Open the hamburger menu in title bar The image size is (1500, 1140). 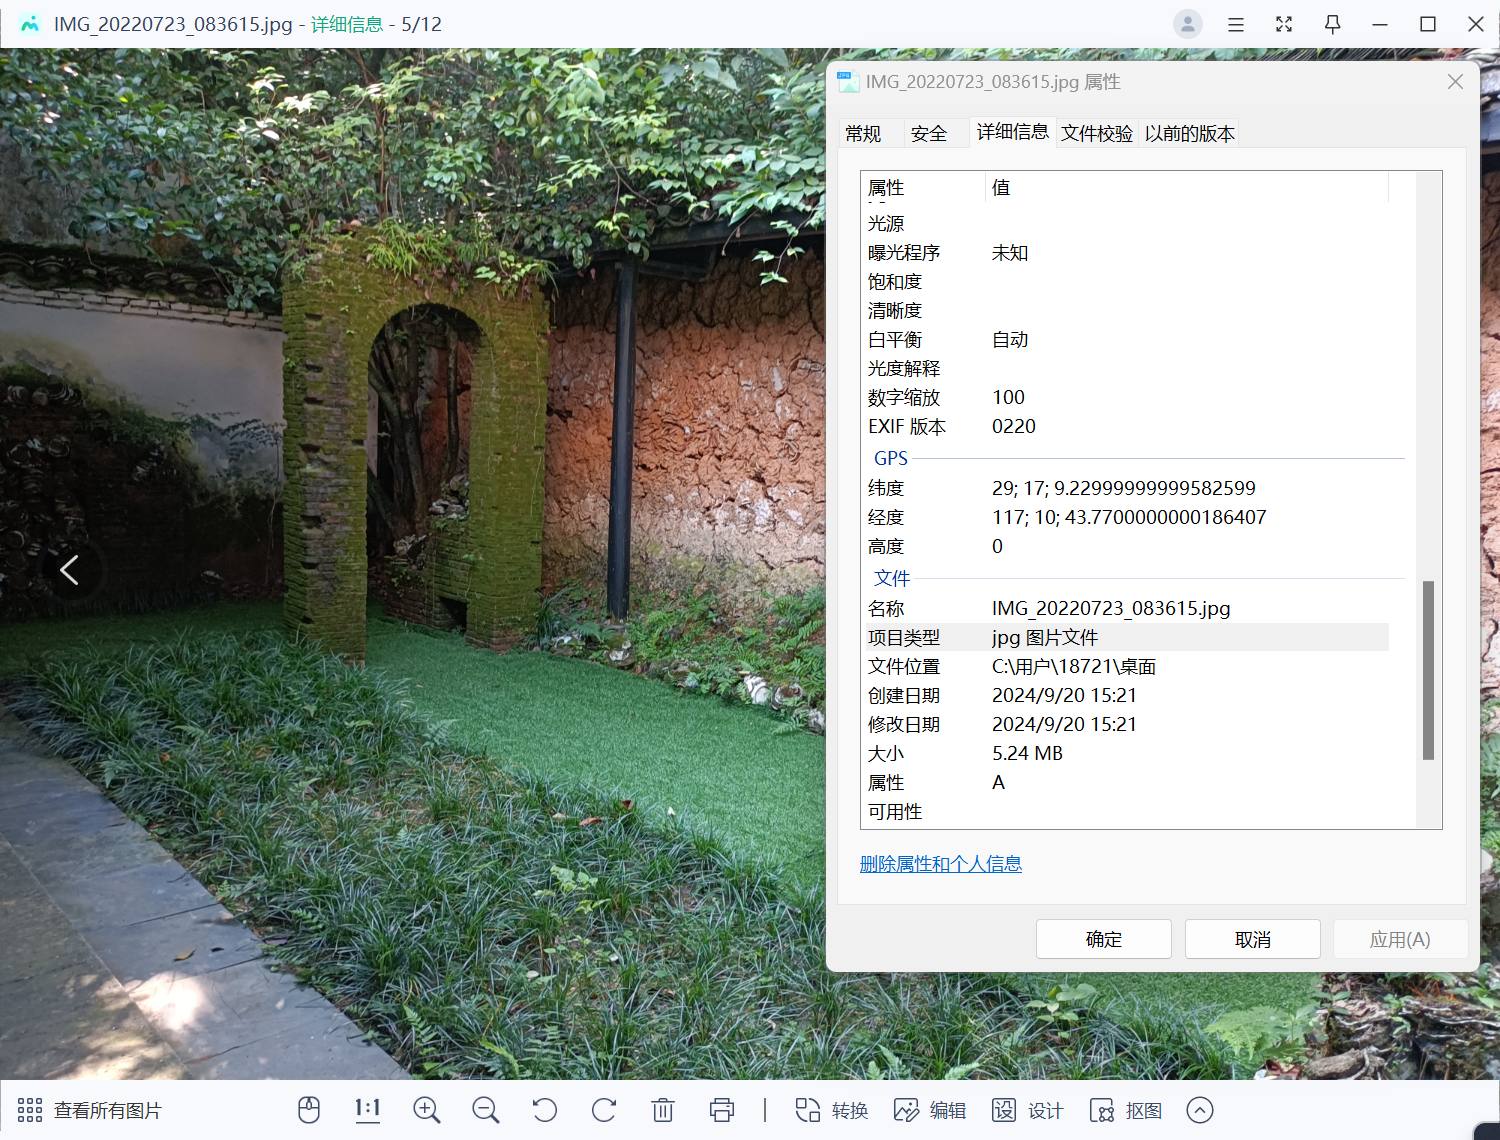tap(1236, 24)
